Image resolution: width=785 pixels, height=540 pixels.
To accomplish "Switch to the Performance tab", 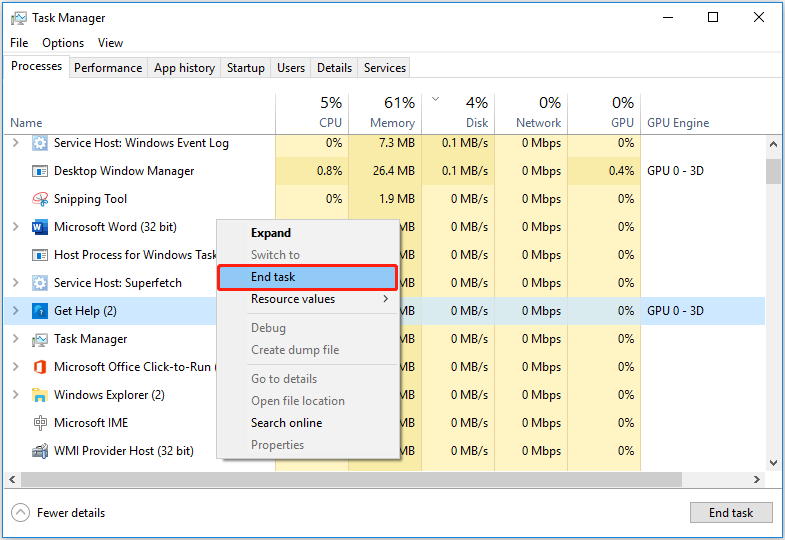I will click(108, 68).
